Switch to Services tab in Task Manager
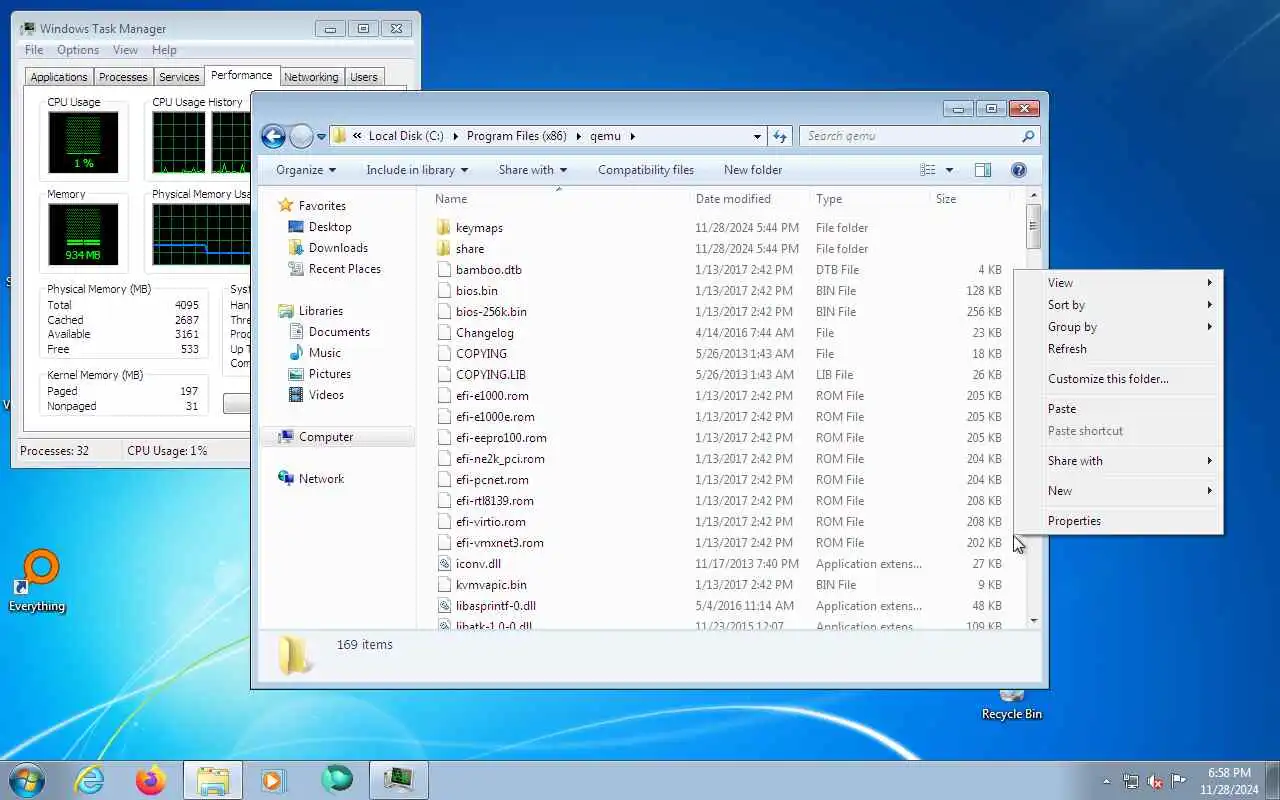Viewport: 1280px width, 800px height. (179, 77)
